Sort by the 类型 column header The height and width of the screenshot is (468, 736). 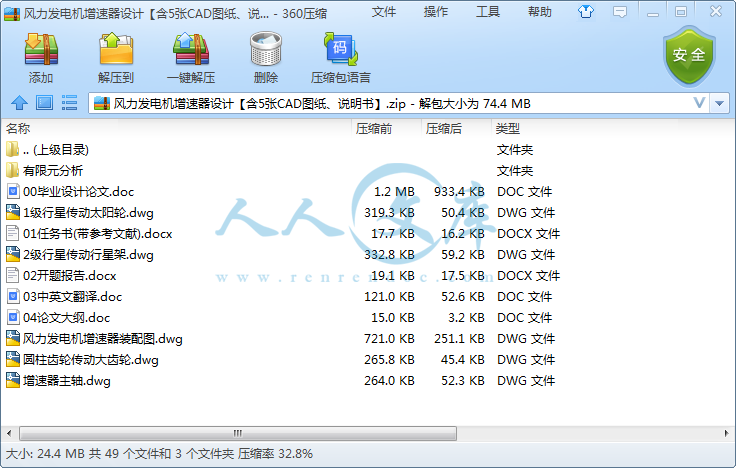(507, 128)
